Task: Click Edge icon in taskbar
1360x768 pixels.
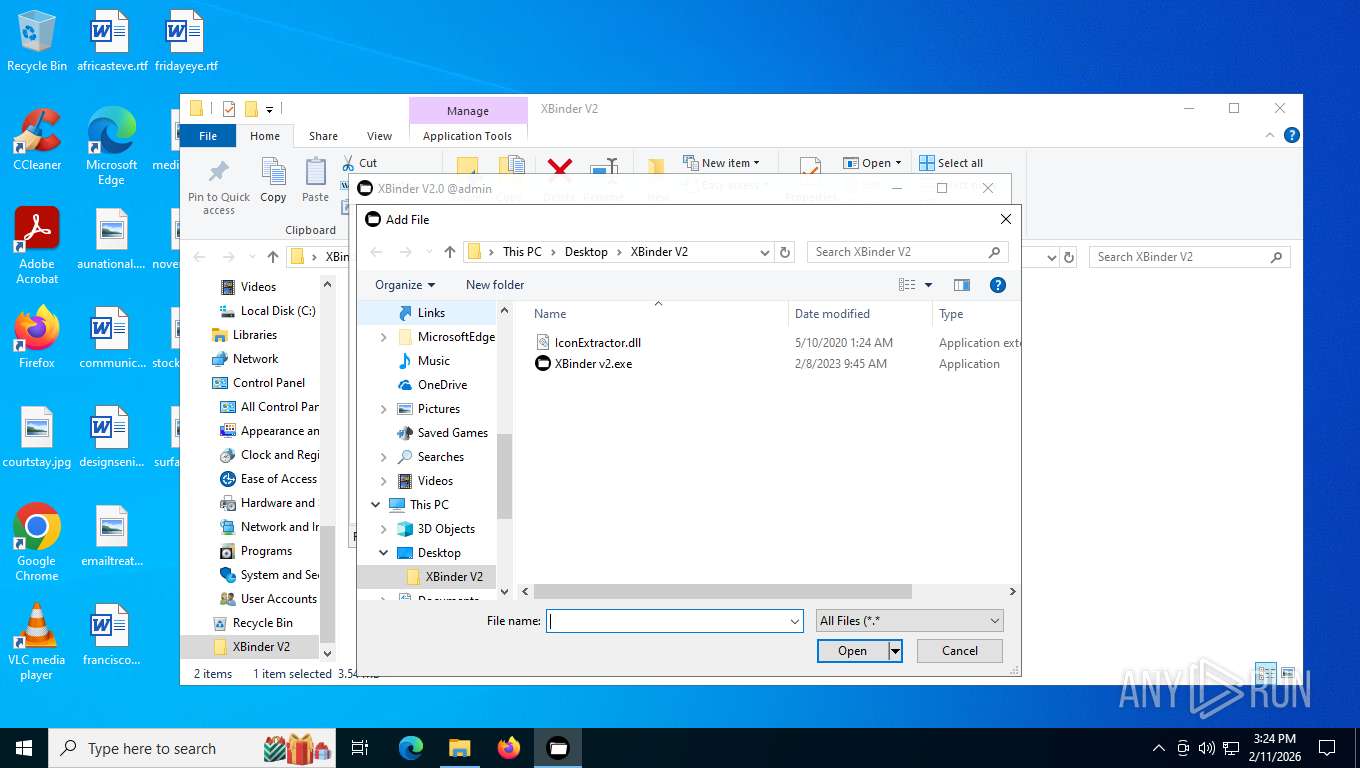Action: [x=411, y=748]
